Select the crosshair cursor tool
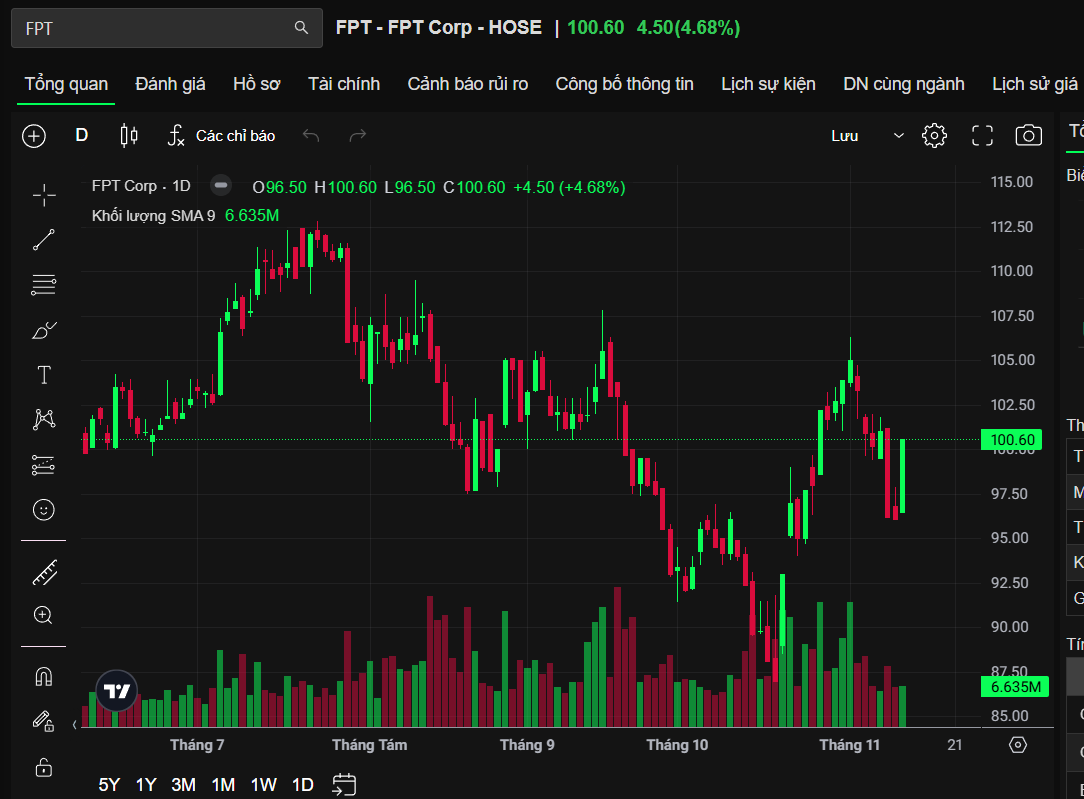 (43, 195)
